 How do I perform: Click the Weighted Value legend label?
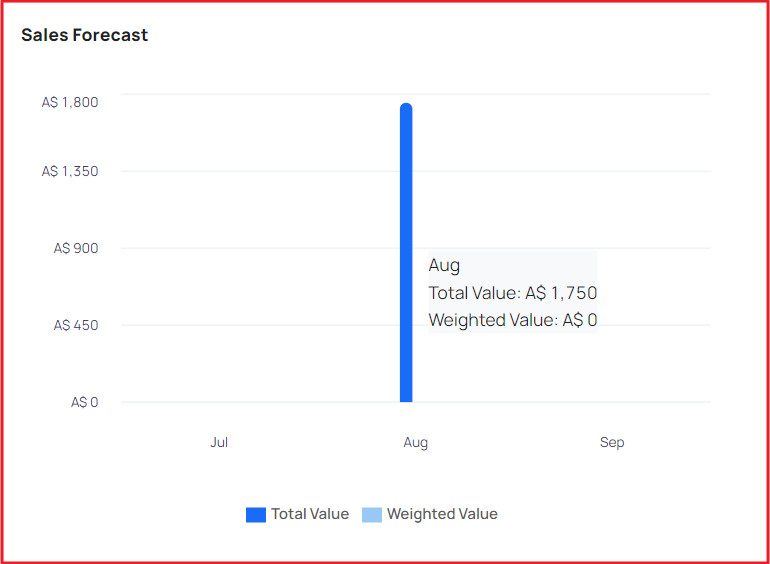coord(442,514)
